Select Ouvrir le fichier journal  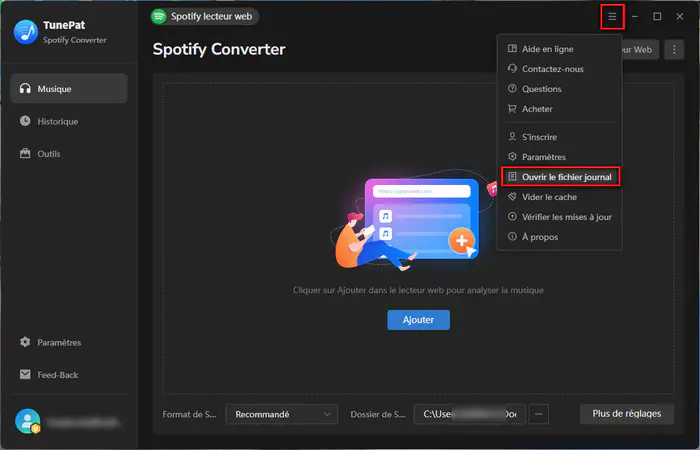[560, 177]
